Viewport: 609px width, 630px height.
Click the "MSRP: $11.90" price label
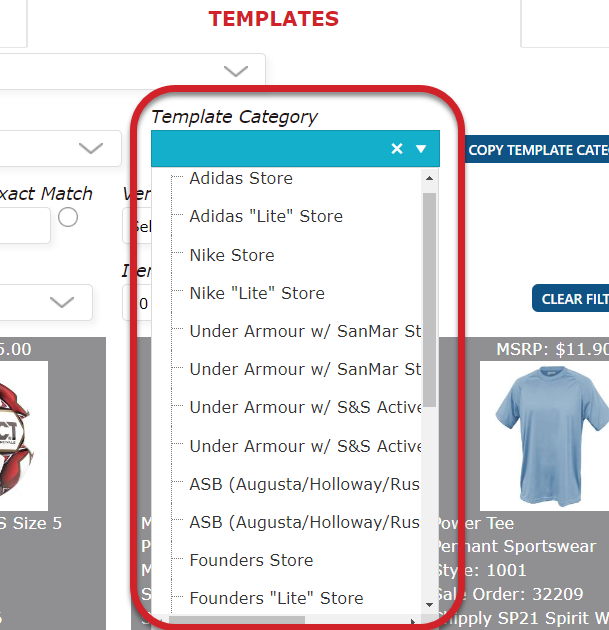(552, 349)
